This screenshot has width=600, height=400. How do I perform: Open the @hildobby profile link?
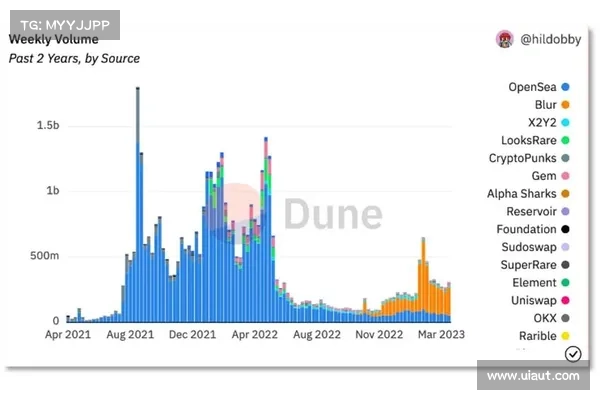pos(550,39)
